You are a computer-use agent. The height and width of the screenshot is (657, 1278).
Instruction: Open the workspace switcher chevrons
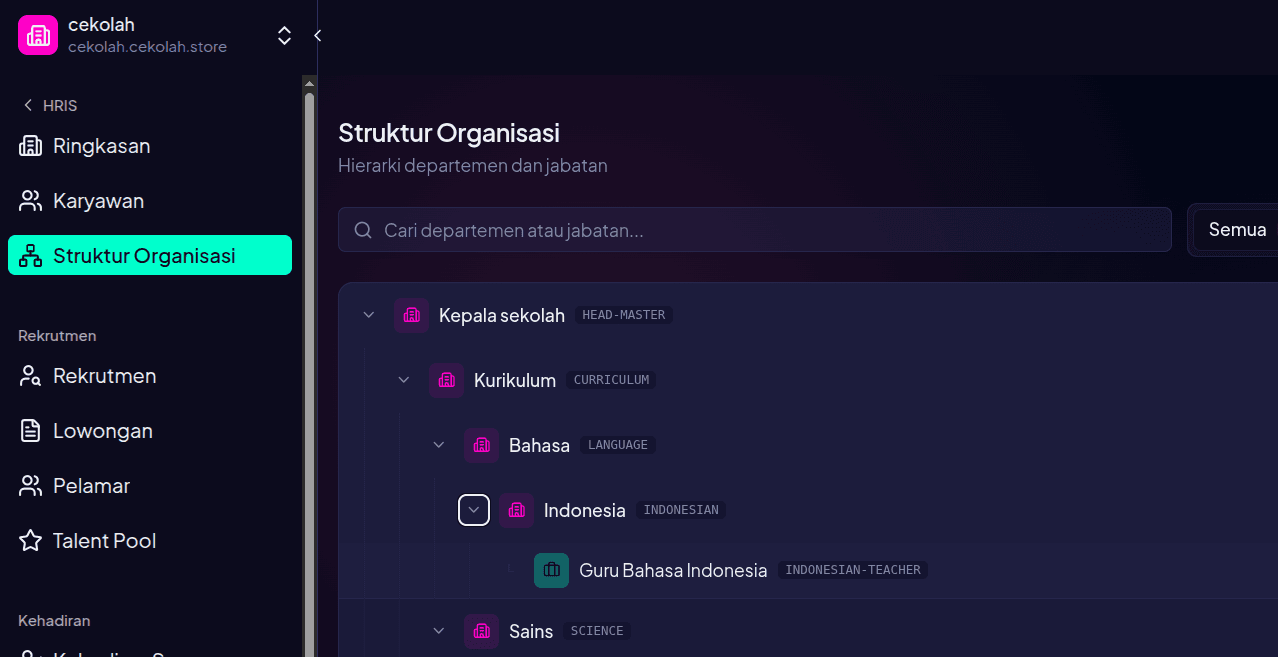284,34
